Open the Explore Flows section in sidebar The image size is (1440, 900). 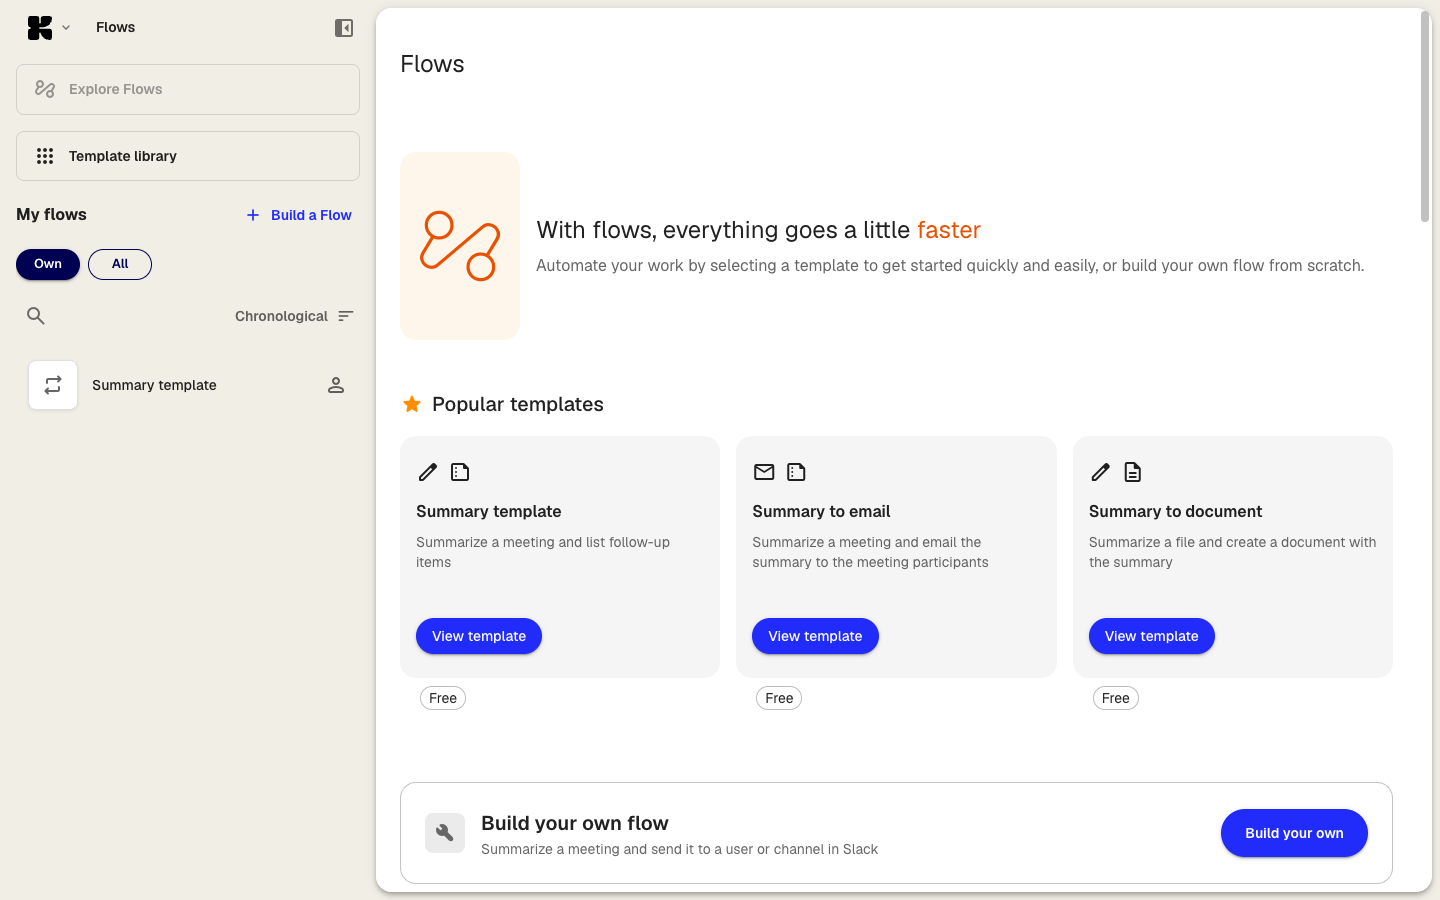click(187, 89)
